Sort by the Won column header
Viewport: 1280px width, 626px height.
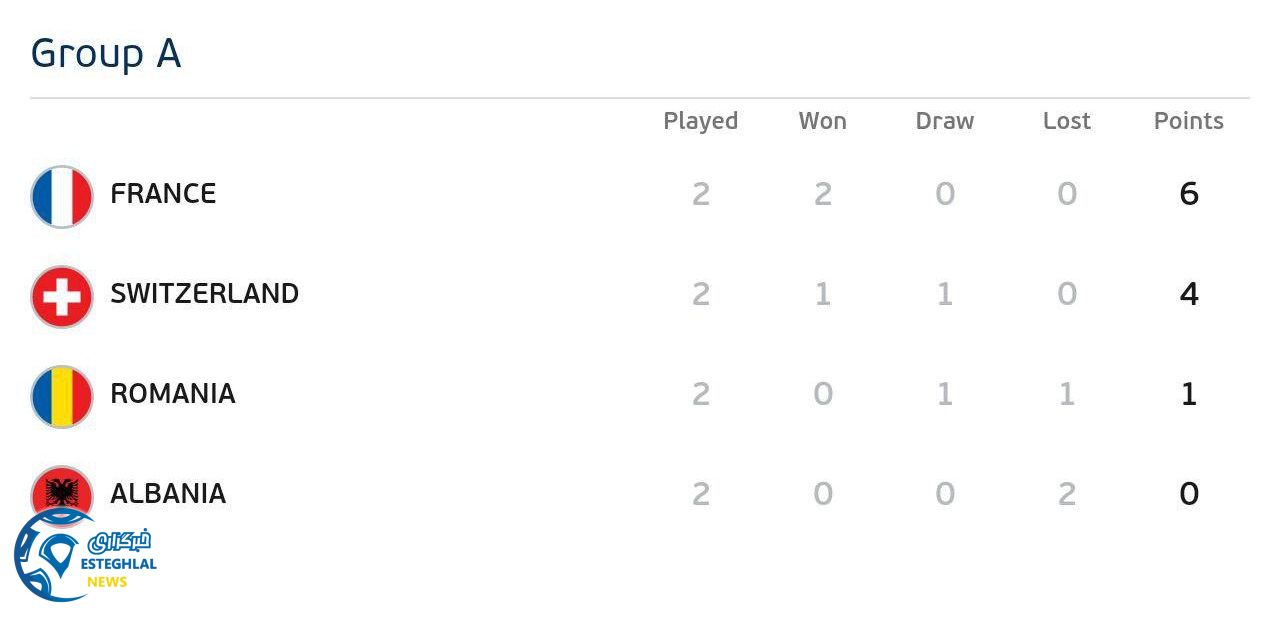click(x=822, y=121)
